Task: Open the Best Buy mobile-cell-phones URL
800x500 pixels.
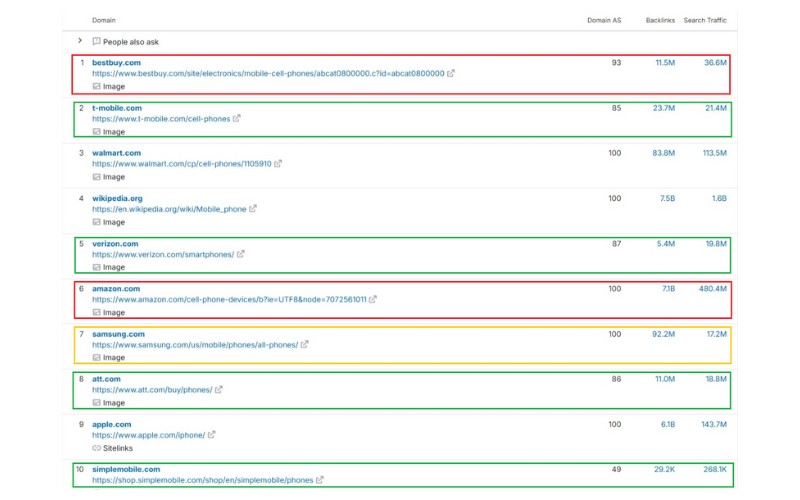Action: 268,73
